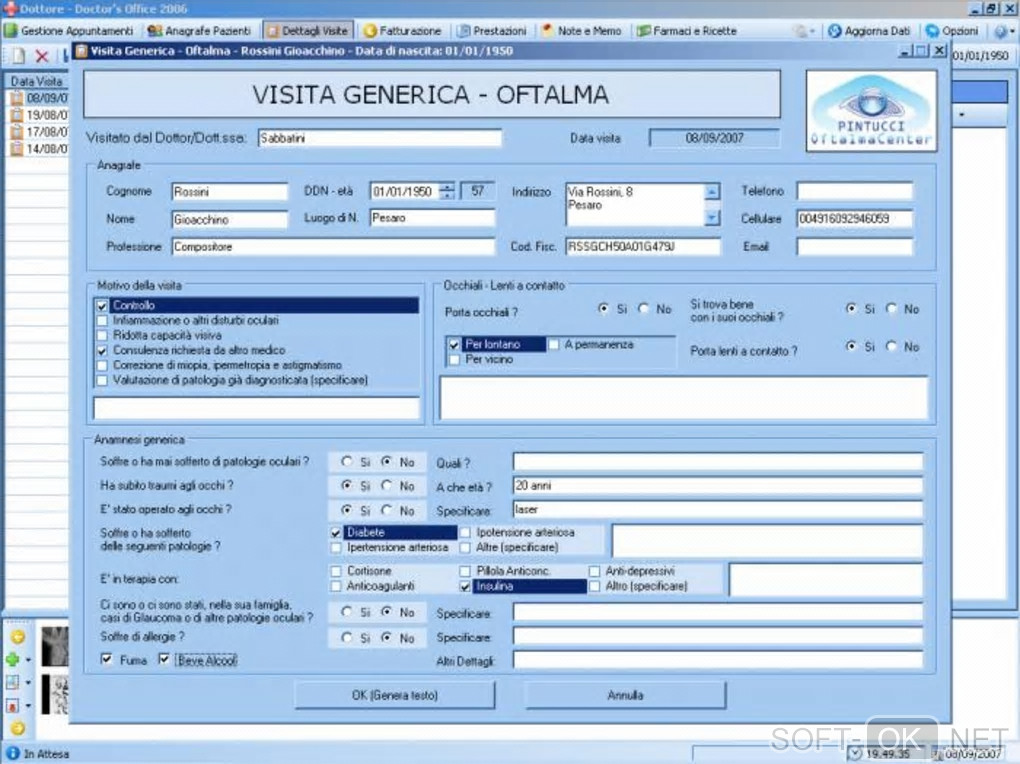Click the Nome field with Gioacchino

[230, 219]
